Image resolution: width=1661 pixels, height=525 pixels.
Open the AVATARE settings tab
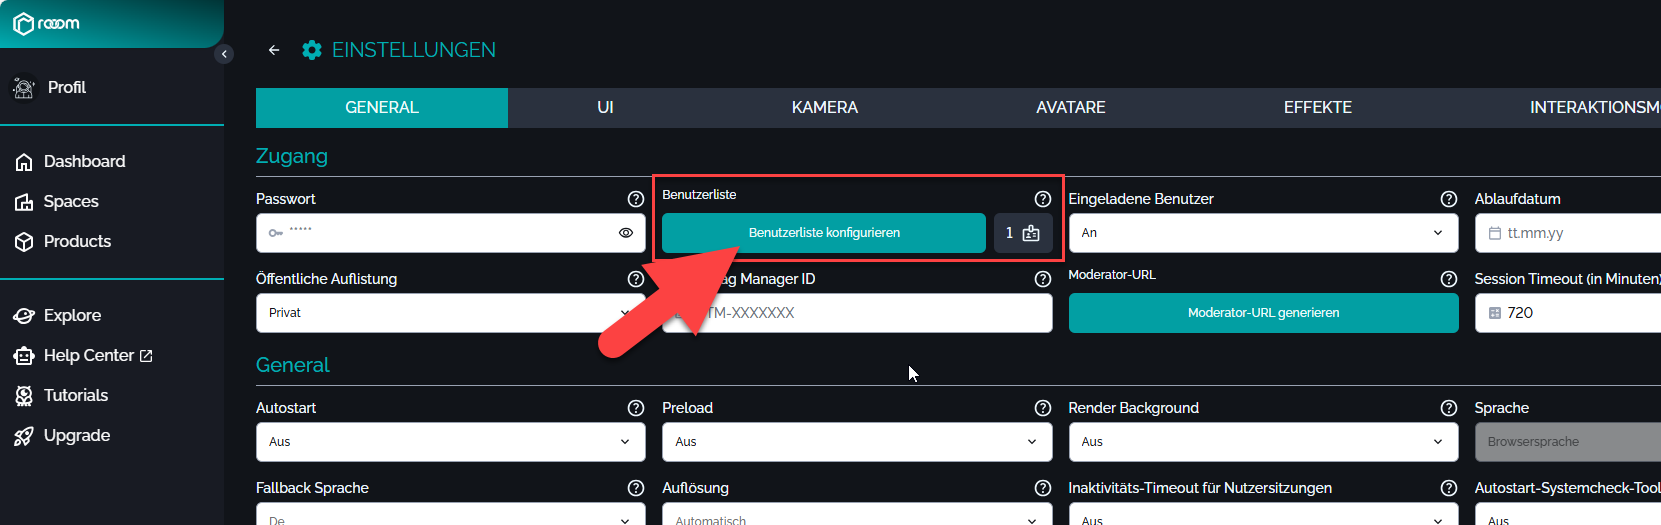click(1070, 108)
